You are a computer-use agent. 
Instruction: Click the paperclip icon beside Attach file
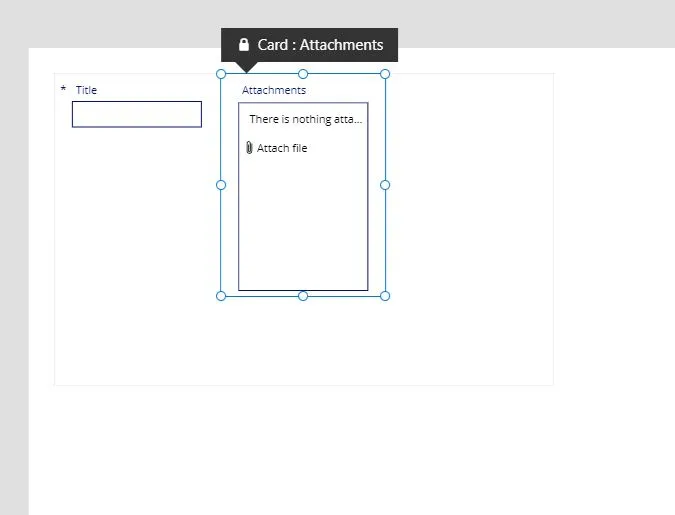(x=249, y=148)
